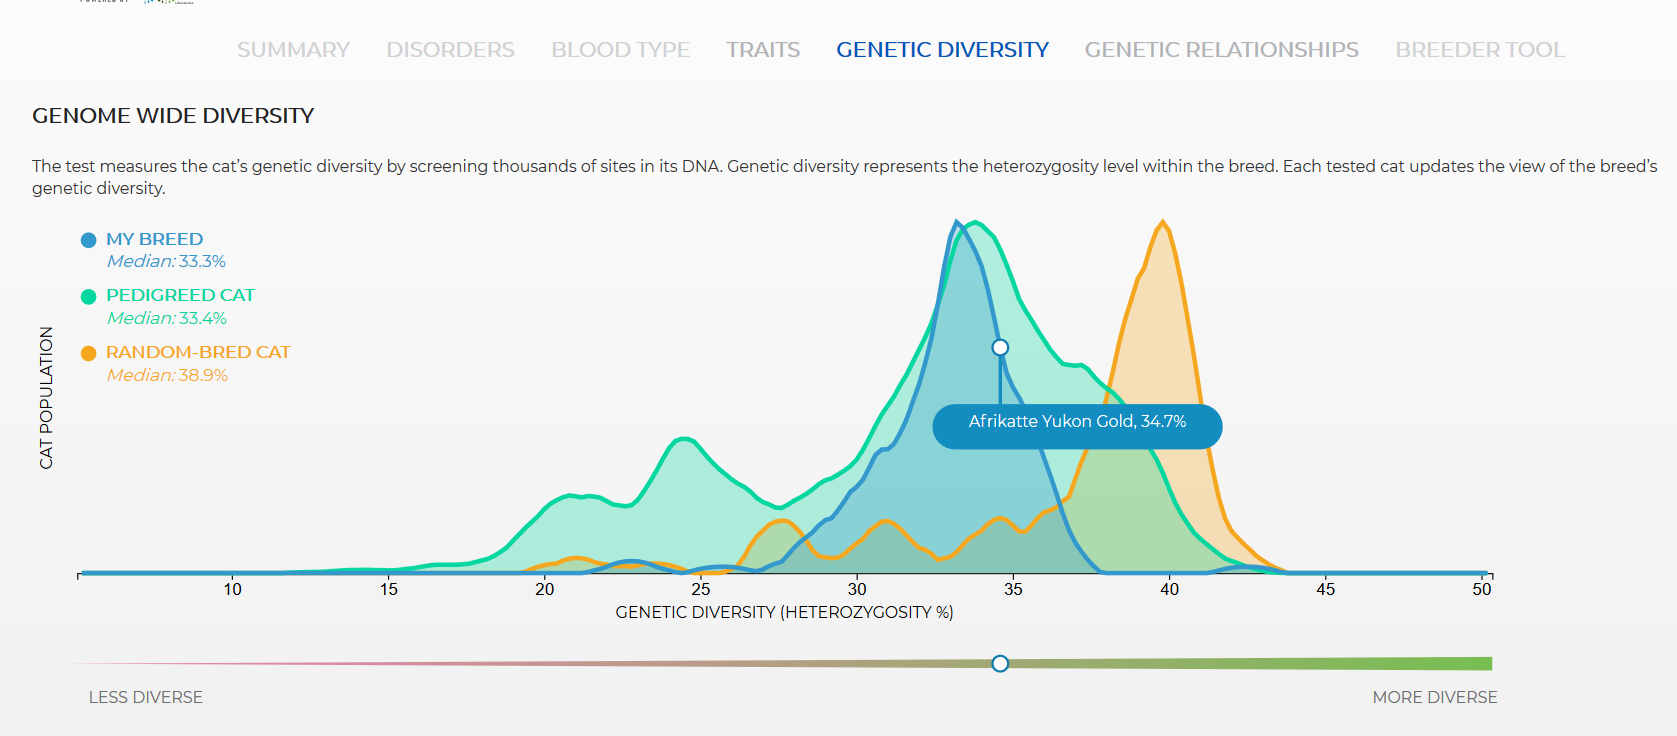
Task: Click the My Breed legend label
Action: [x=154, y=239]
